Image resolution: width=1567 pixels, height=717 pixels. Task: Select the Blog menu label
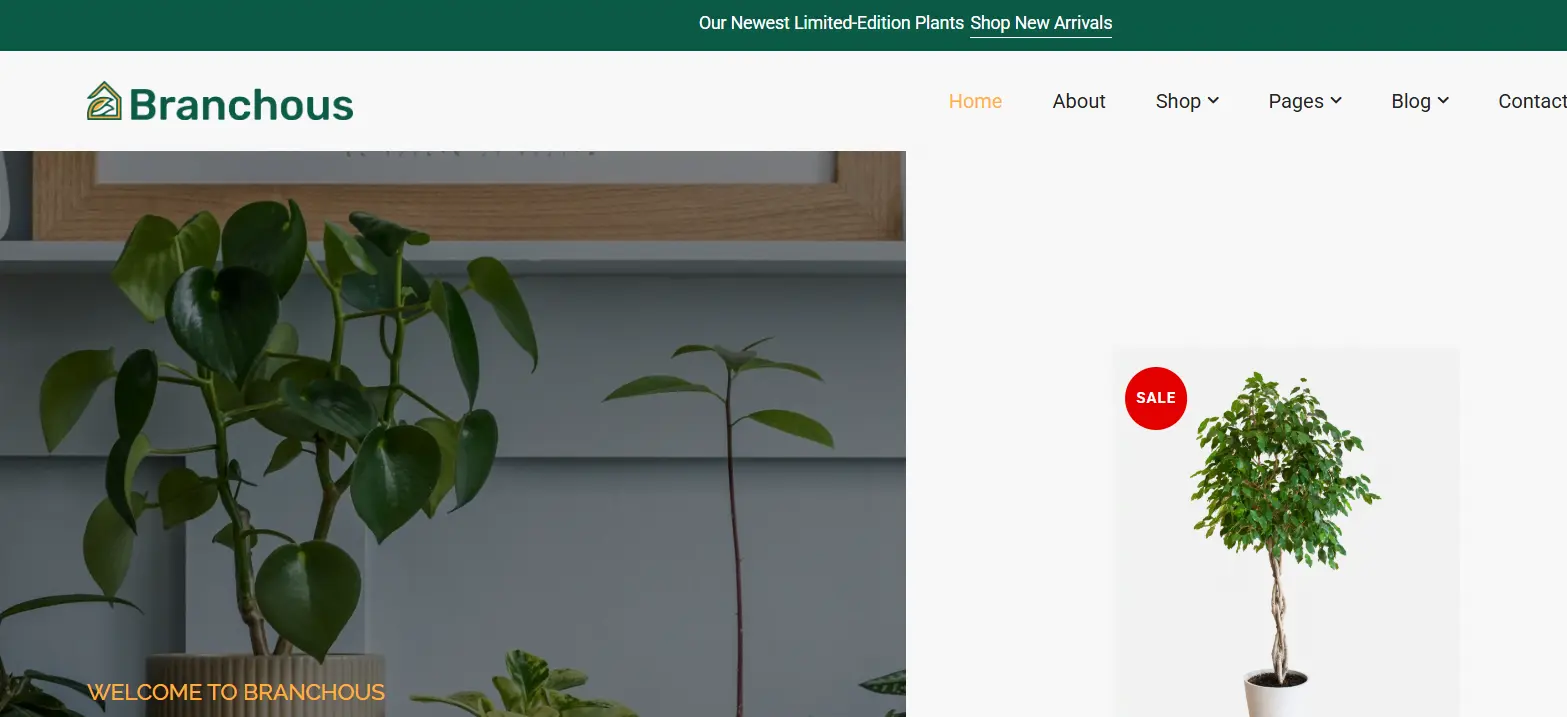coord(1411,101)
